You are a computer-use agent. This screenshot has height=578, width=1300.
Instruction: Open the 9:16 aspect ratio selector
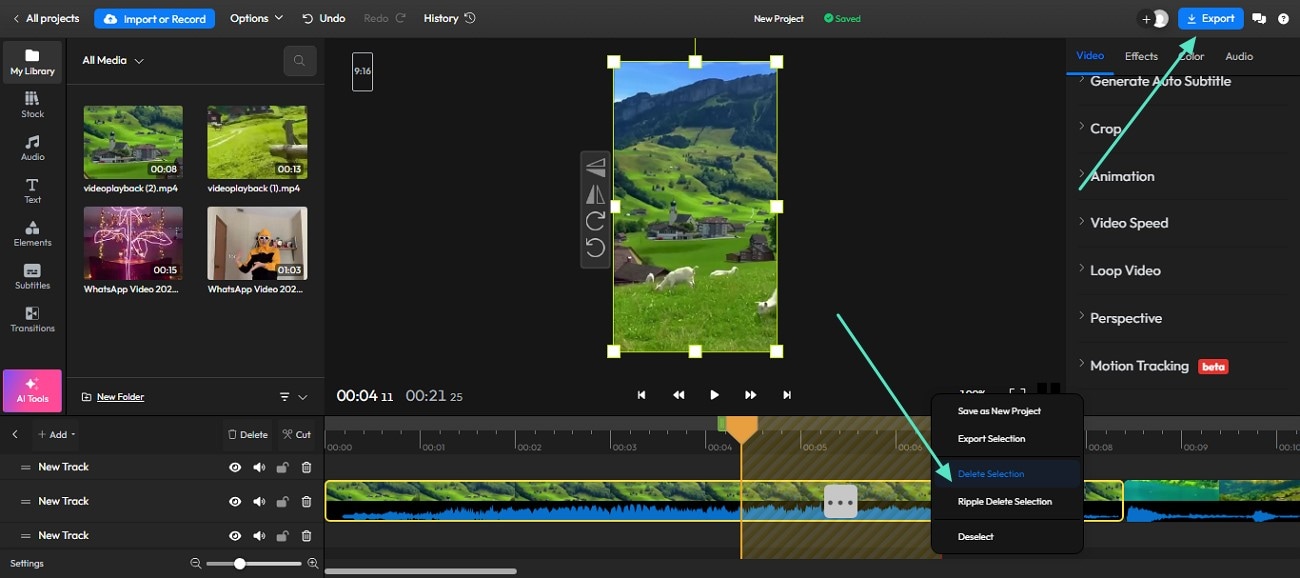[x=362, y=72]
